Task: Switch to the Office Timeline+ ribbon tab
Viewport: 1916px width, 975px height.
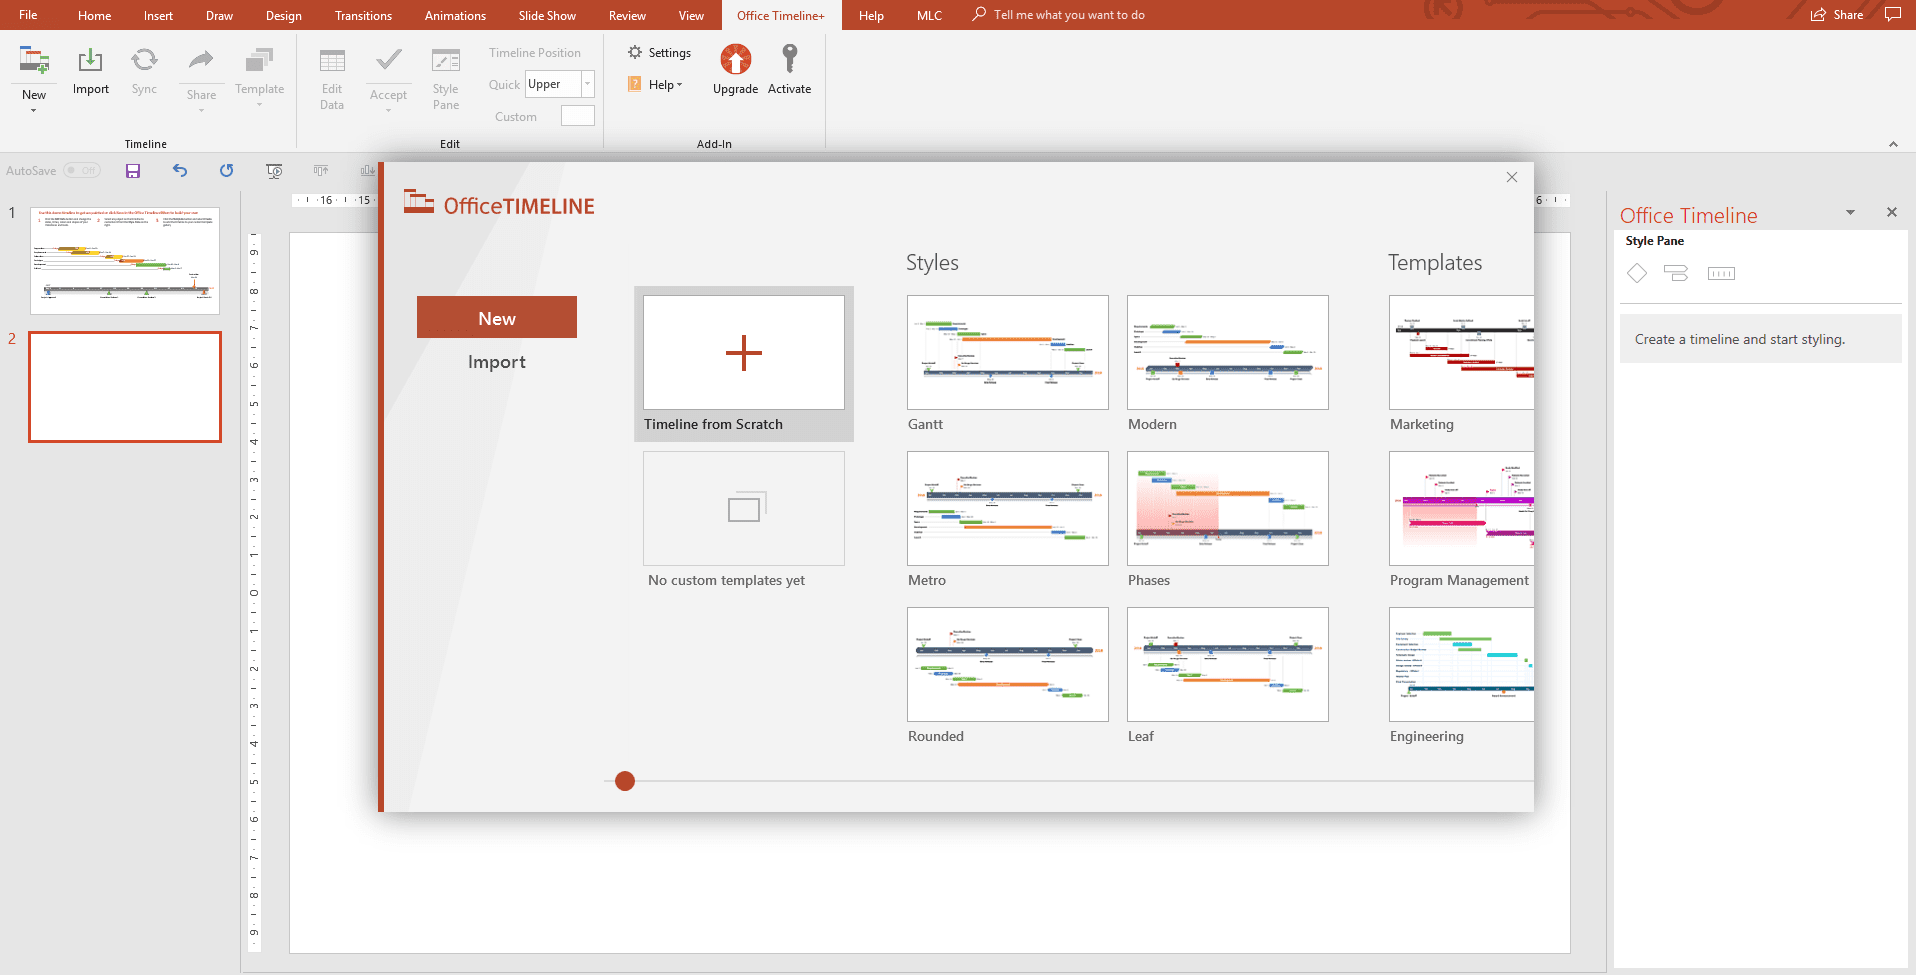Action: pos(780,15)
